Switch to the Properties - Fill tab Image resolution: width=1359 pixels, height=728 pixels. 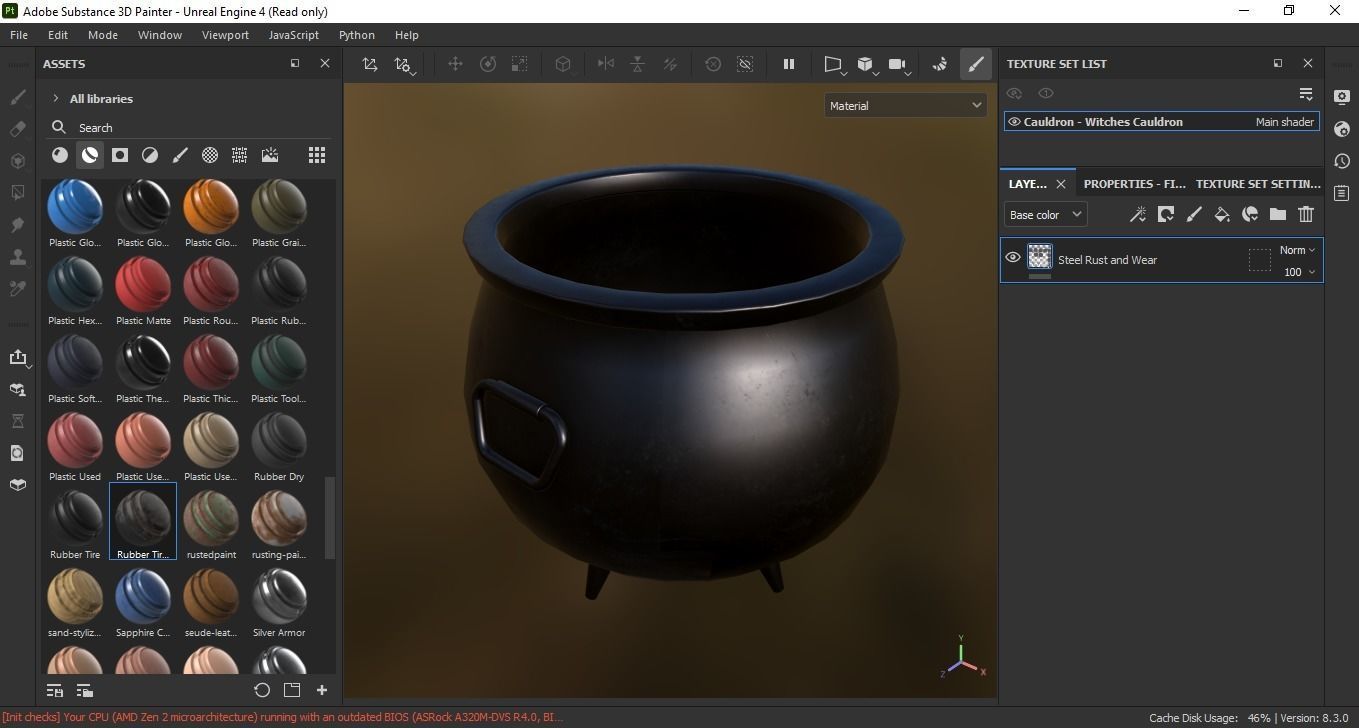(1135, 184)
